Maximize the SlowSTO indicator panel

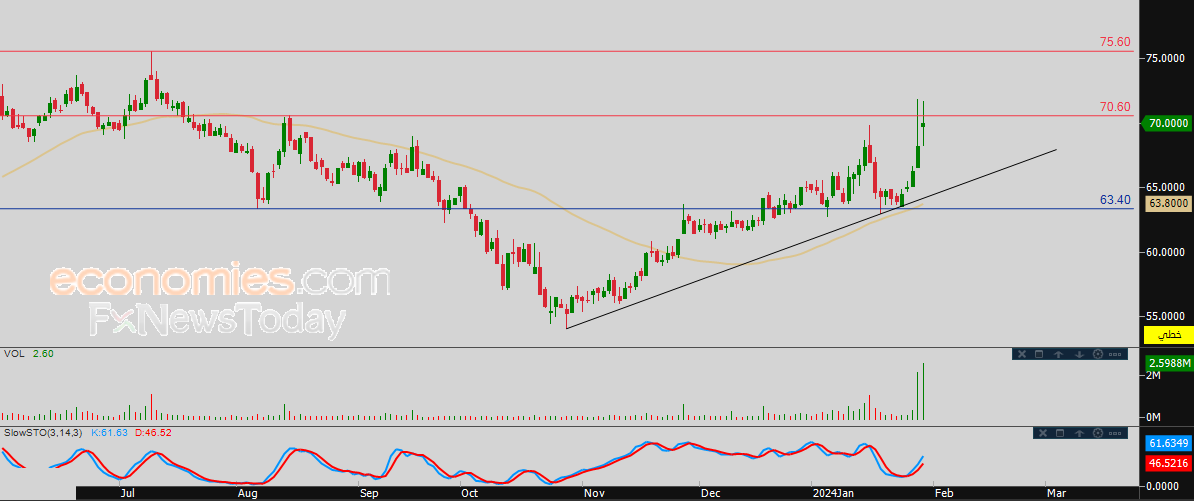tap(1060, 433)
